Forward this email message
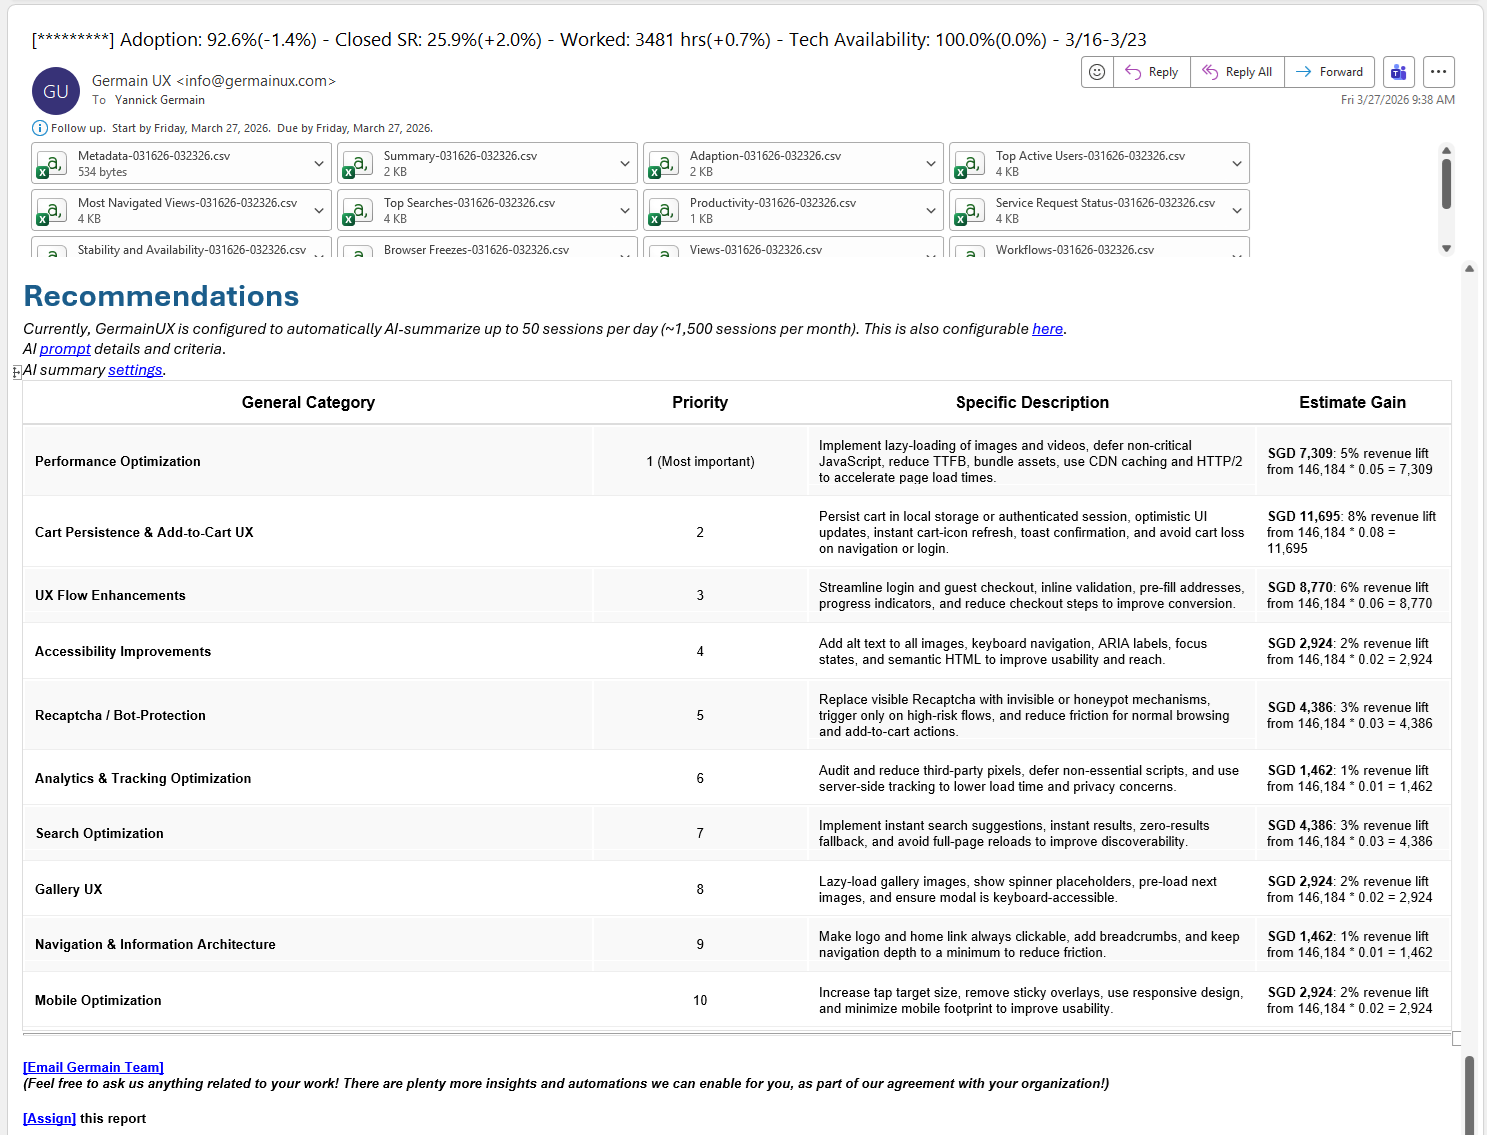The width and height of the screenshot is (1487, 1135). pos(1330,72)
